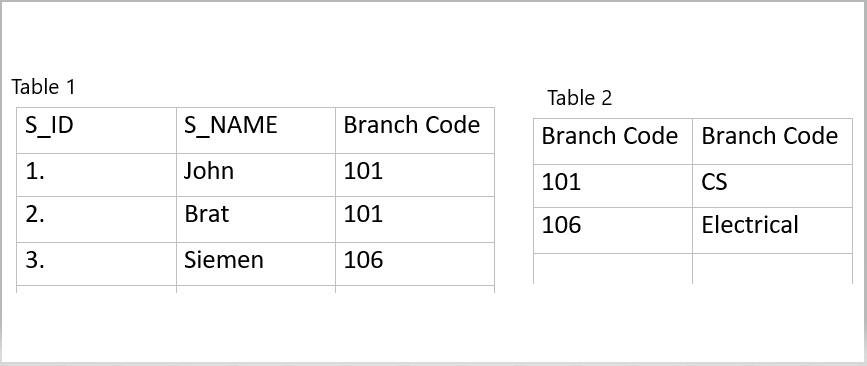
Task: Click the 101 cell in Table 2
Action: point(613,186)
